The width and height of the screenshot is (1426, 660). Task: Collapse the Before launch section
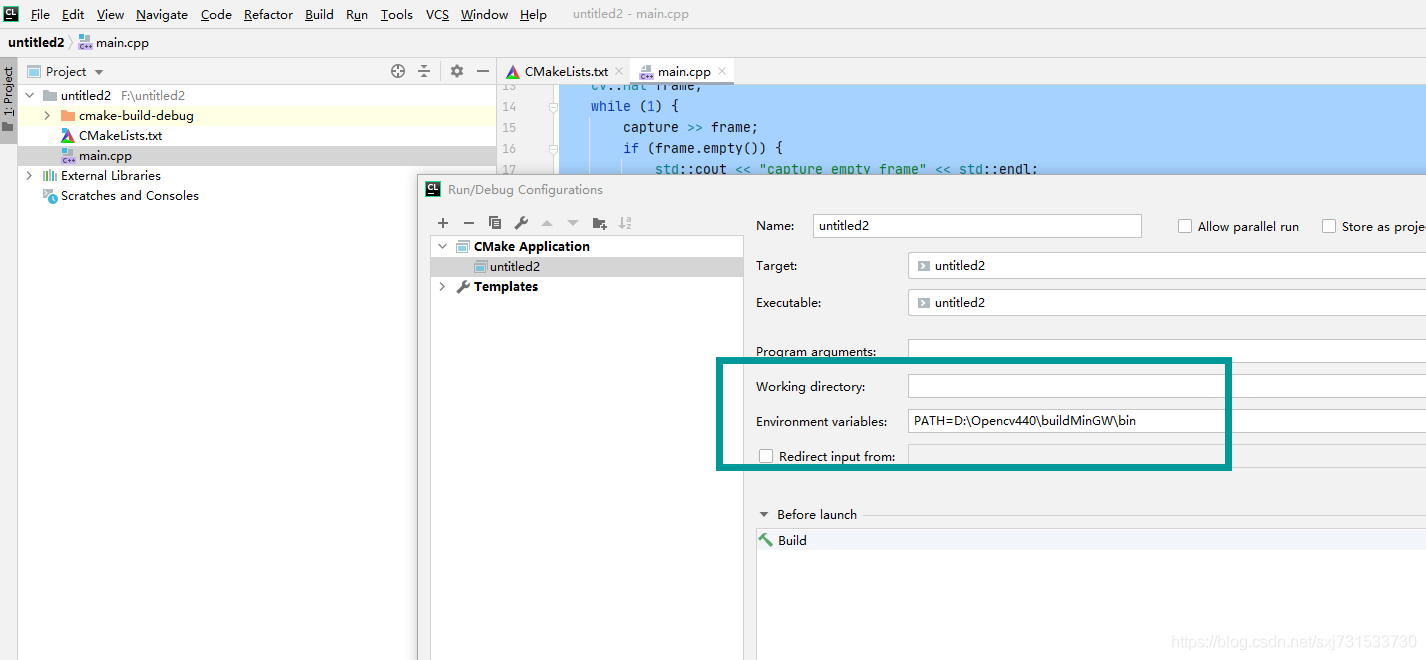(764, 514)
